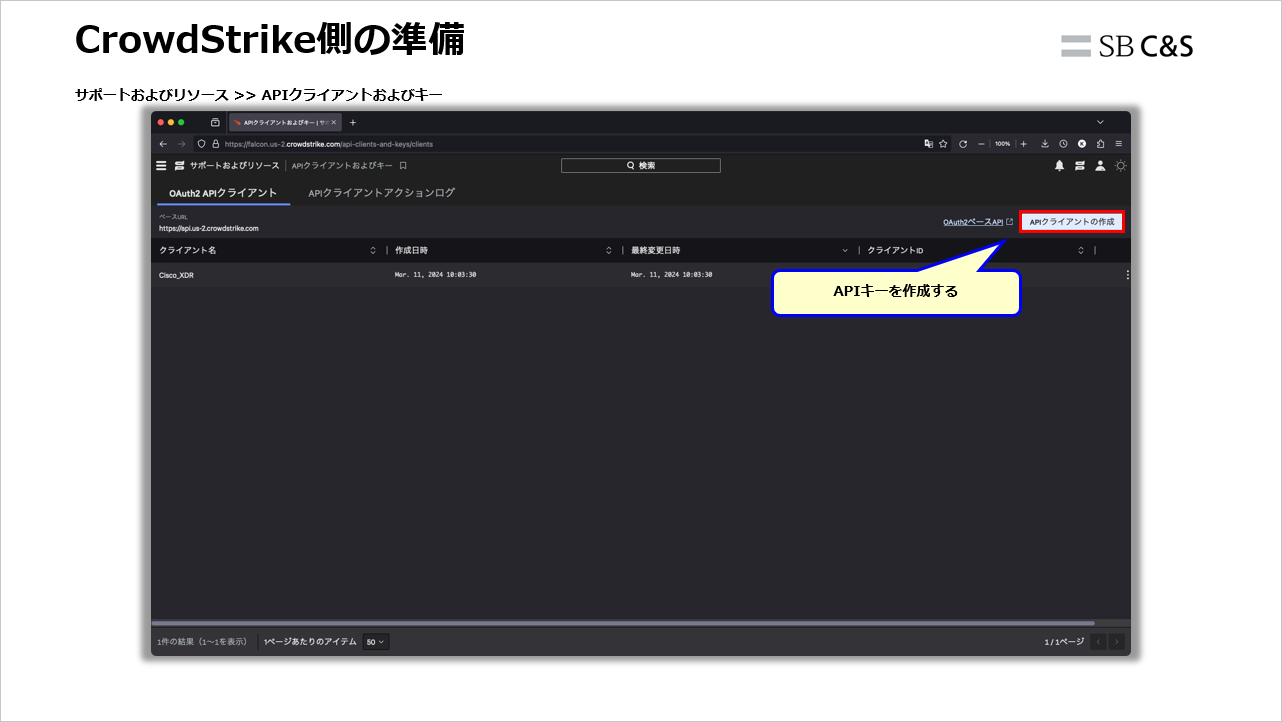Click サポートおよびリソース breadcrumb

click(235, 165)
